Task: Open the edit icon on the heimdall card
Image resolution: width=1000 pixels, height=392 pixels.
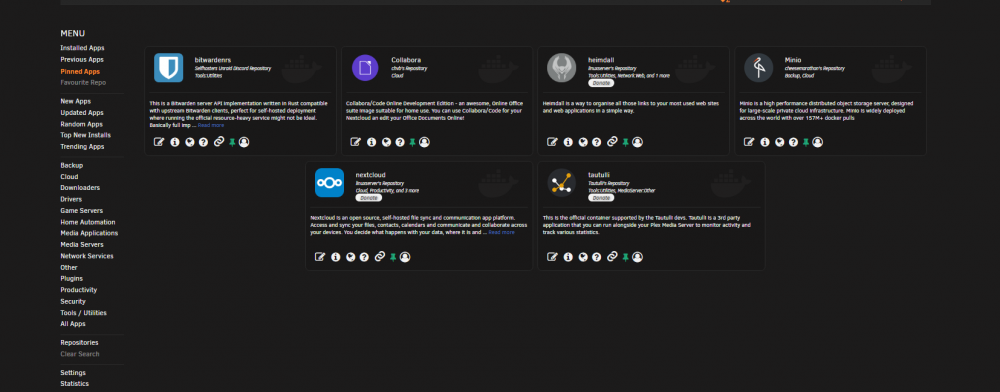Action: tap(552, 142)
